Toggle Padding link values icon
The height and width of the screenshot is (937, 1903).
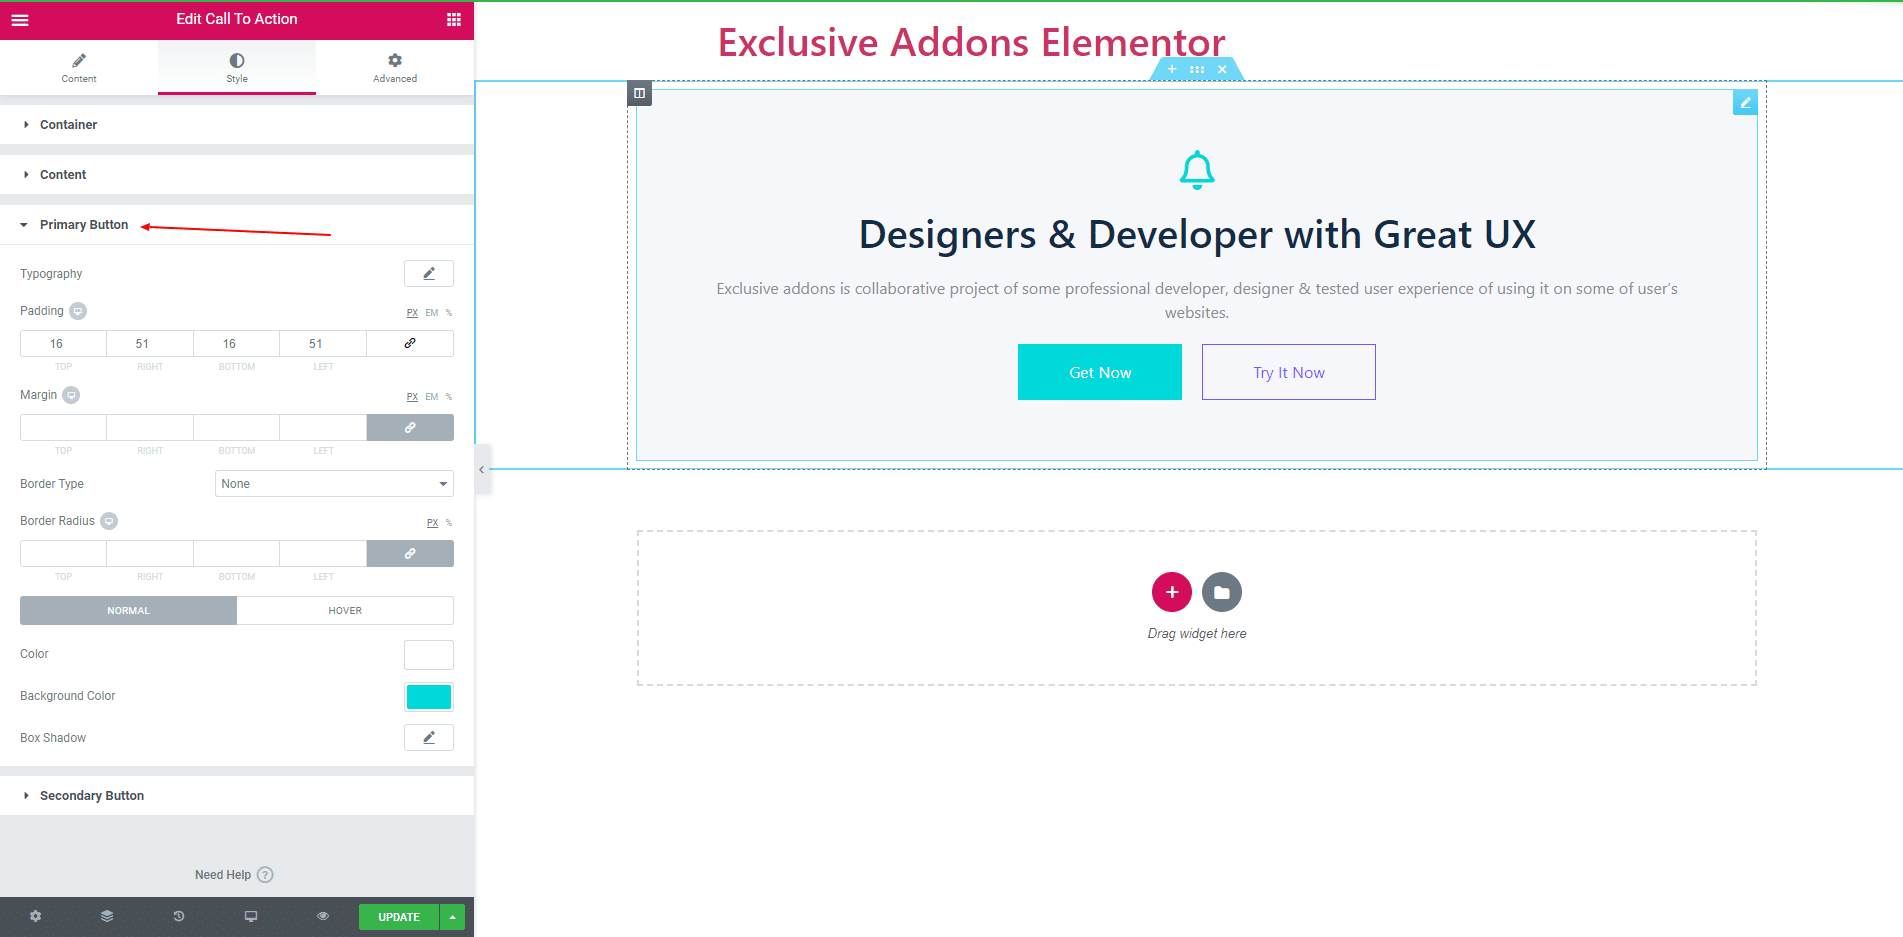click(x=410, y=344)
